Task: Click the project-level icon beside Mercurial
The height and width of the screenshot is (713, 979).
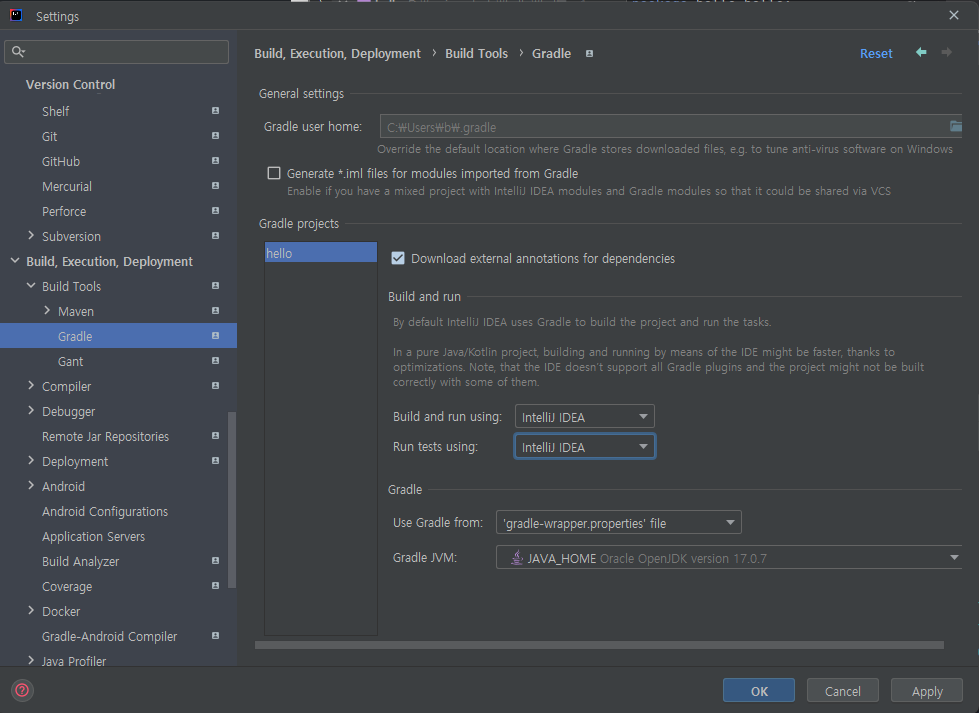Action: click(215, 185)
